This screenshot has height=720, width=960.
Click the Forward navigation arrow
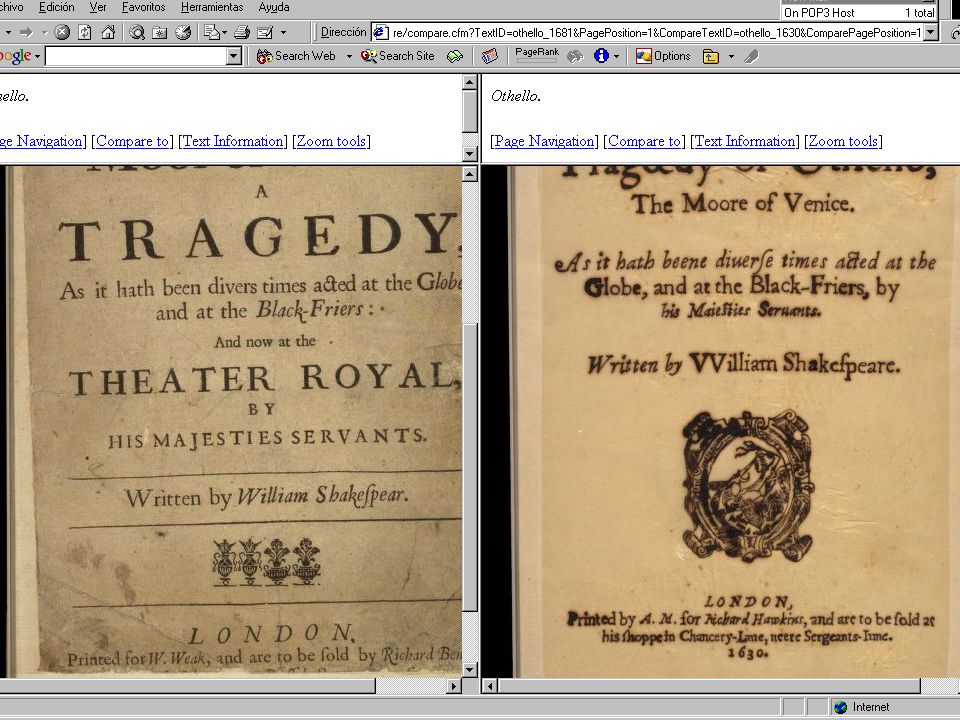coord(26,32)
